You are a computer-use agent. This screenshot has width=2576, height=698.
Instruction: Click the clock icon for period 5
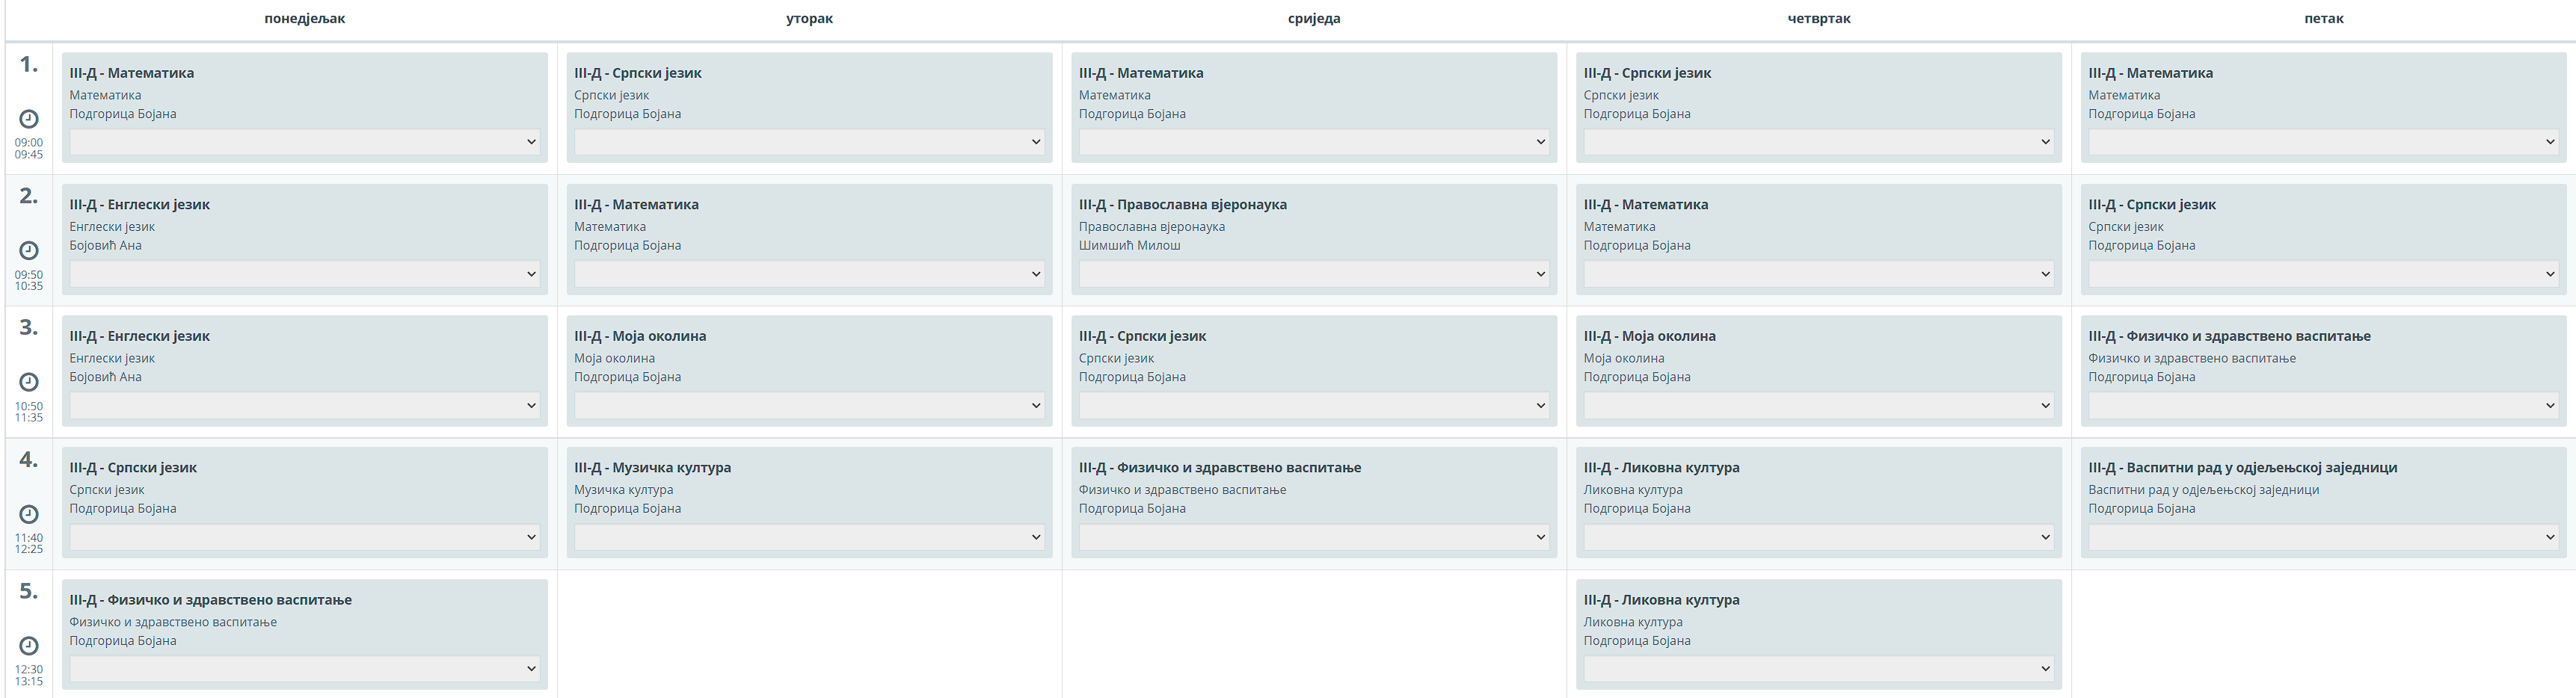(29, 646)
